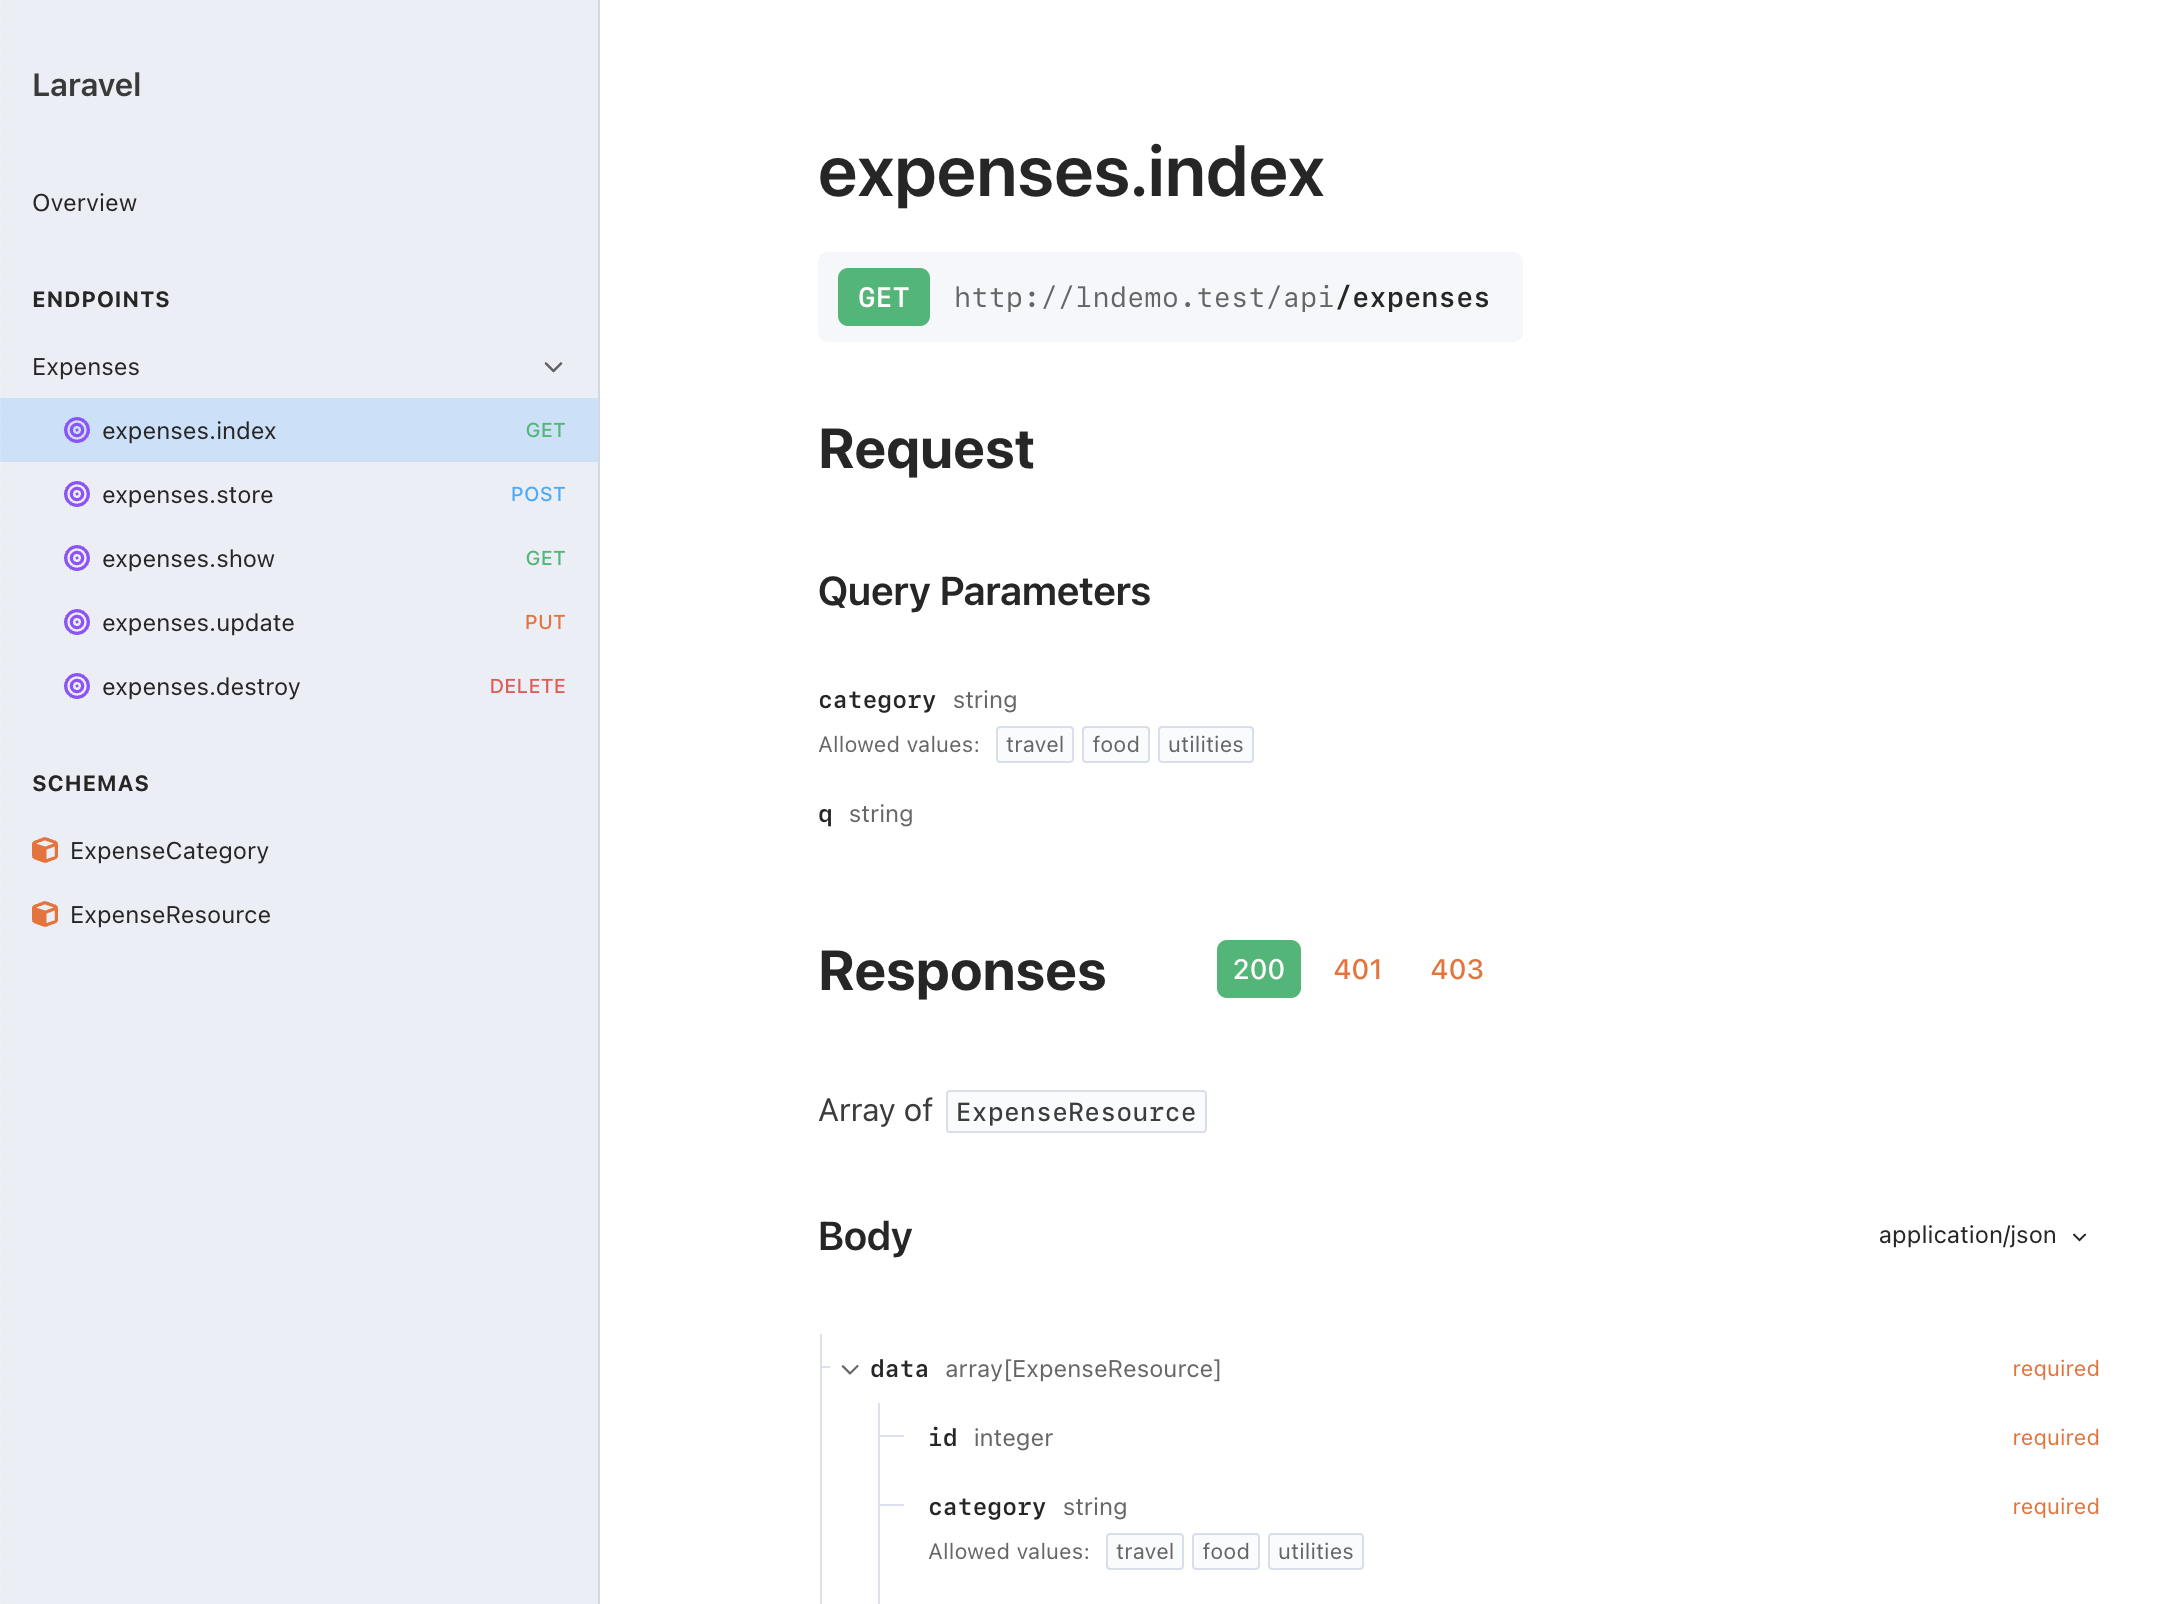The width and height of the screenshot is (2168, 1604).
Task: Open the application/json content type dropdown
Action: pos(1982,1236)
